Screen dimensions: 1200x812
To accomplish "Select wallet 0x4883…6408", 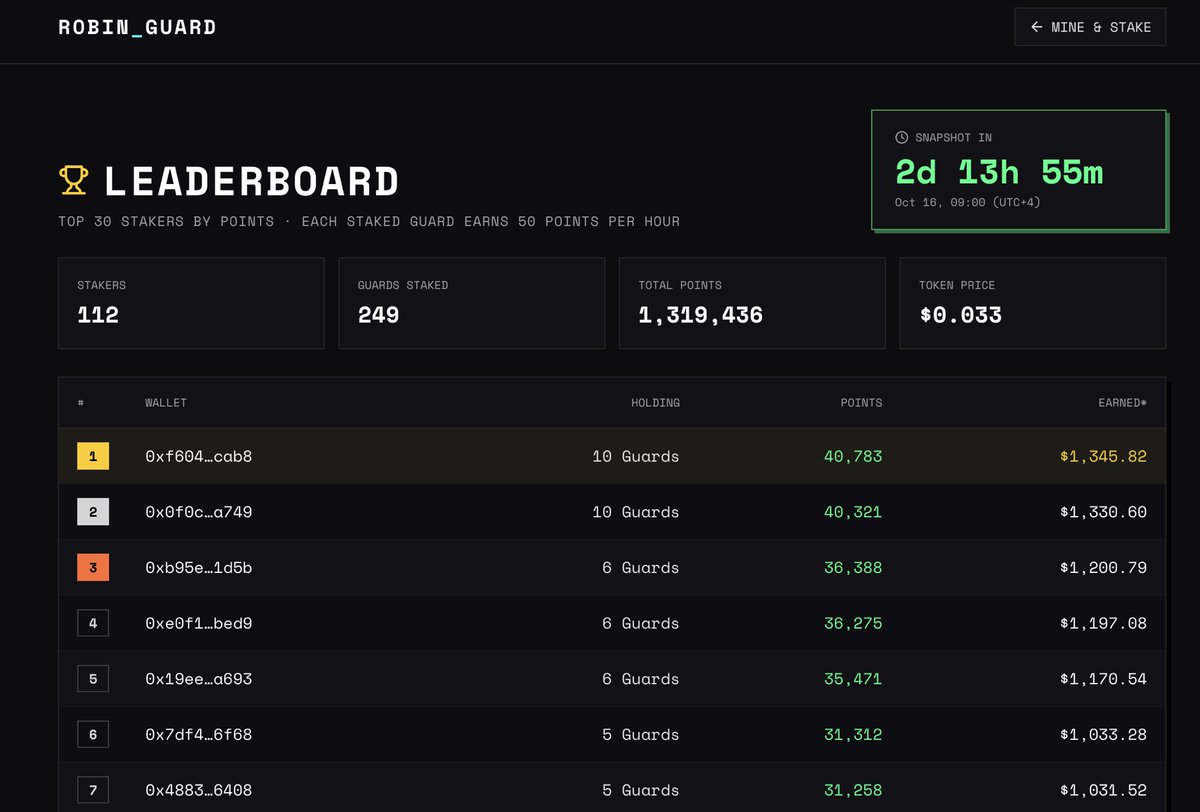I will (199, 790).
